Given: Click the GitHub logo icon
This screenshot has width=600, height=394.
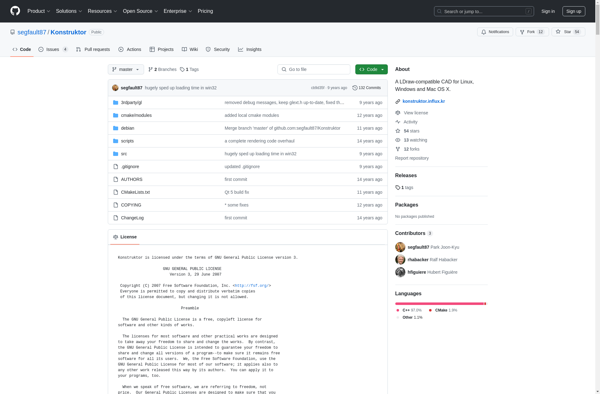Looking at the screenshot, I should click(15, 11).
